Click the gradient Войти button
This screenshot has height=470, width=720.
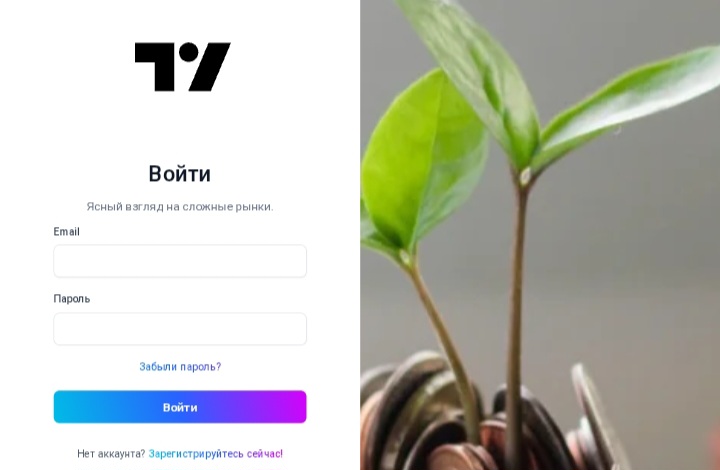point(180,407)
